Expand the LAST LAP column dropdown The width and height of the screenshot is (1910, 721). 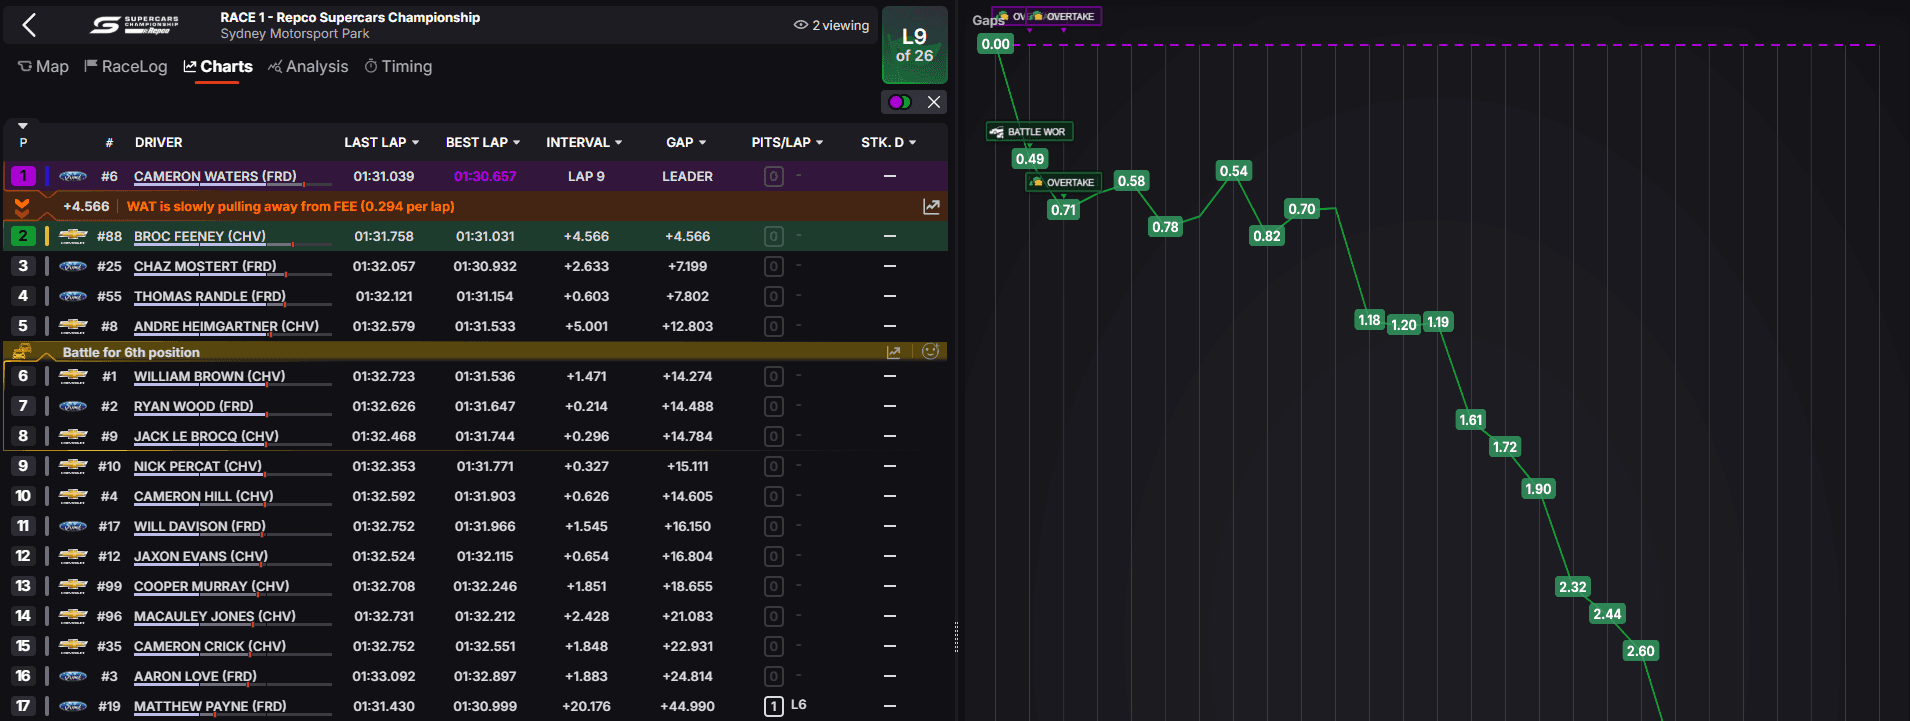381,142
